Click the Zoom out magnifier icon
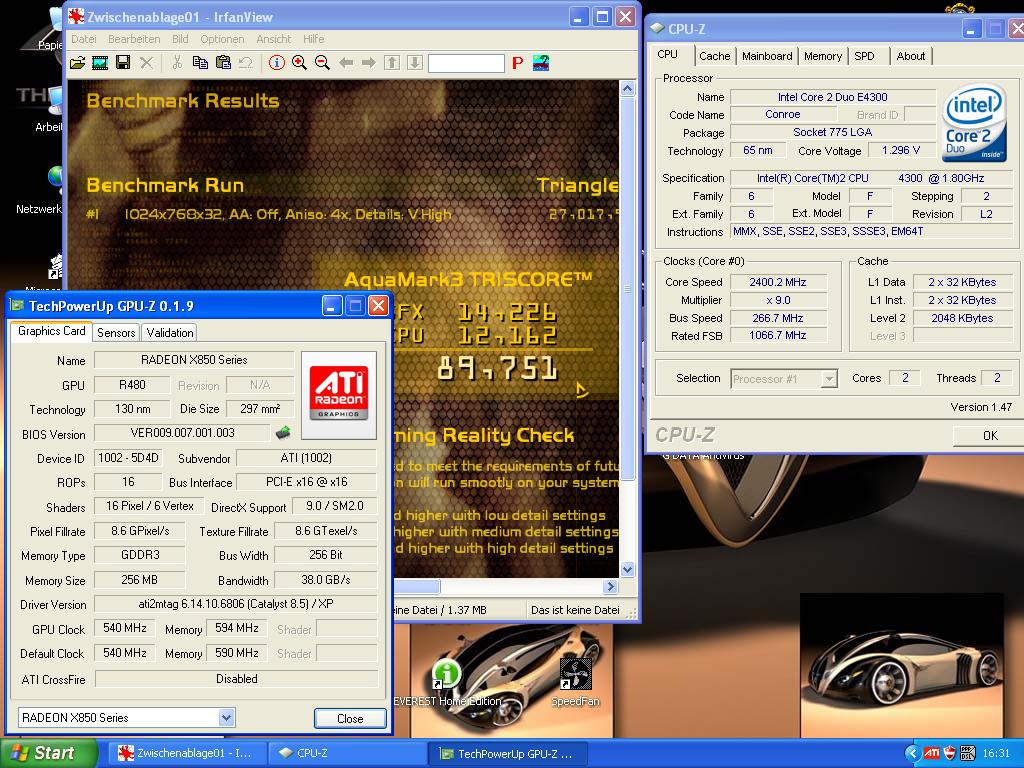This screenshot has width=1024, height=768. pos(322,63)
